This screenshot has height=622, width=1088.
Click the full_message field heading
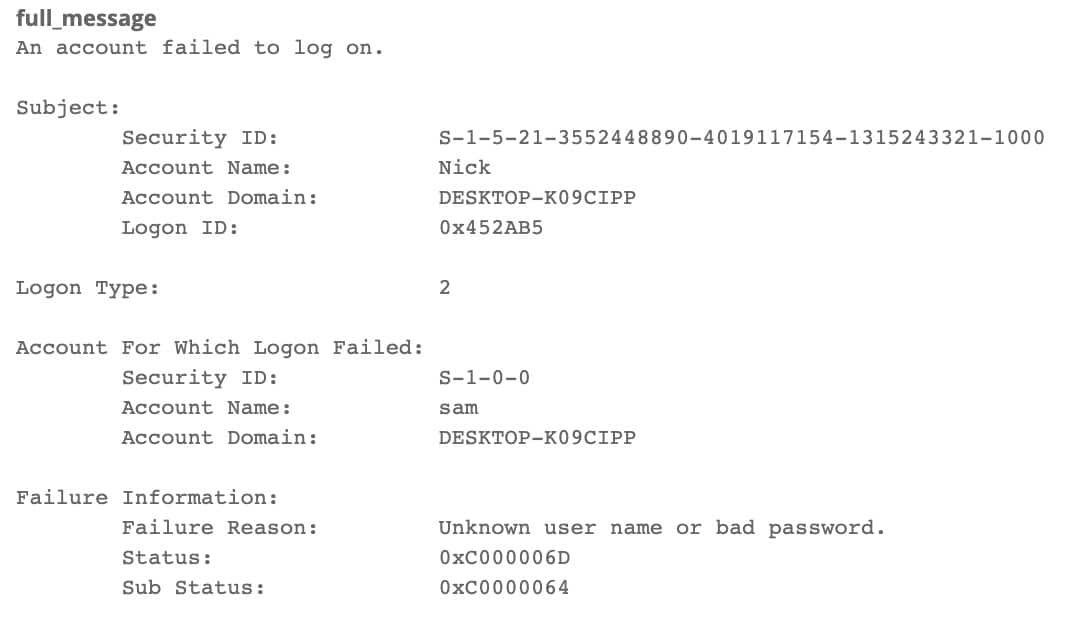pos(86,19)
